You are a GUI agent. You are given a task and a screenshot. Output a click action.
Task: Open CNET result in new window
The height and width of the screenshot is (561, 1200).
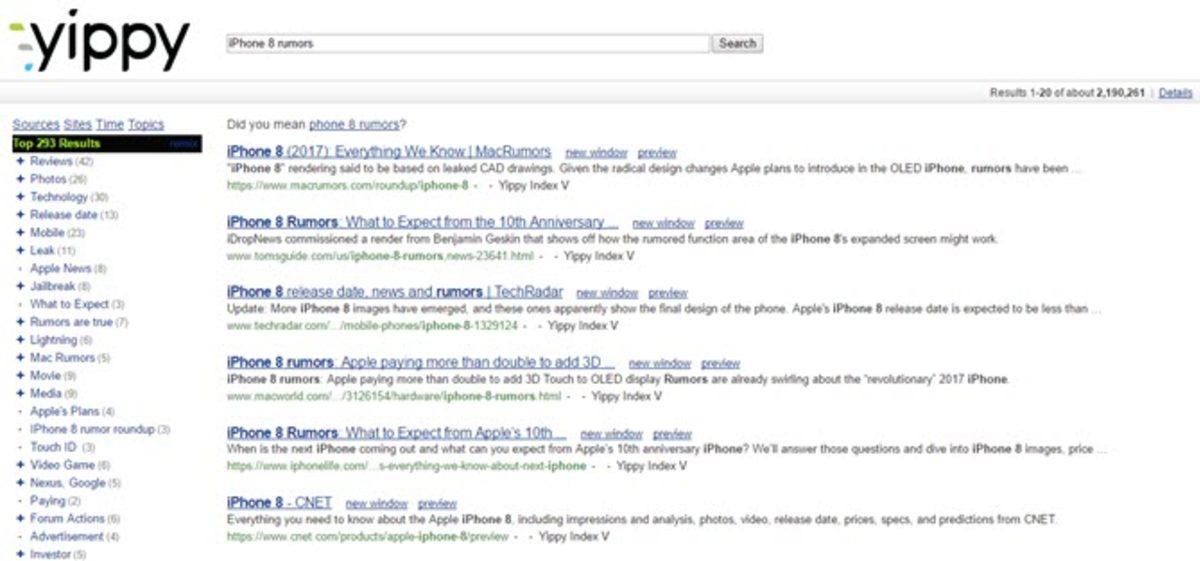pyautogui.click(x=377, y=503)
